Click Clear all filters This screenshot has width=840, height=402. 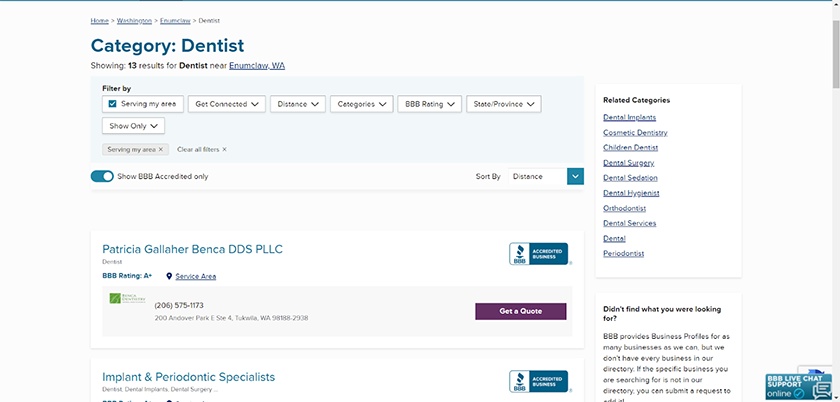click(x=202, y=150)
